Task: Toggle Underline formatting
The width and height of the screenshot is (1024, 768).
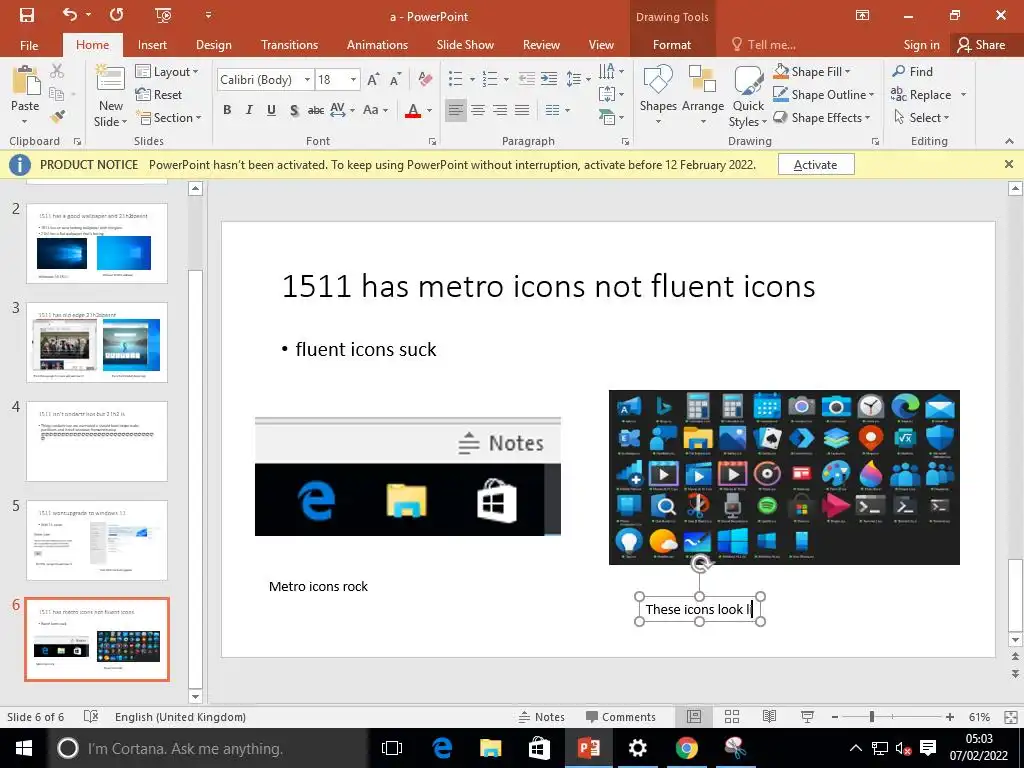Action: 271,110
